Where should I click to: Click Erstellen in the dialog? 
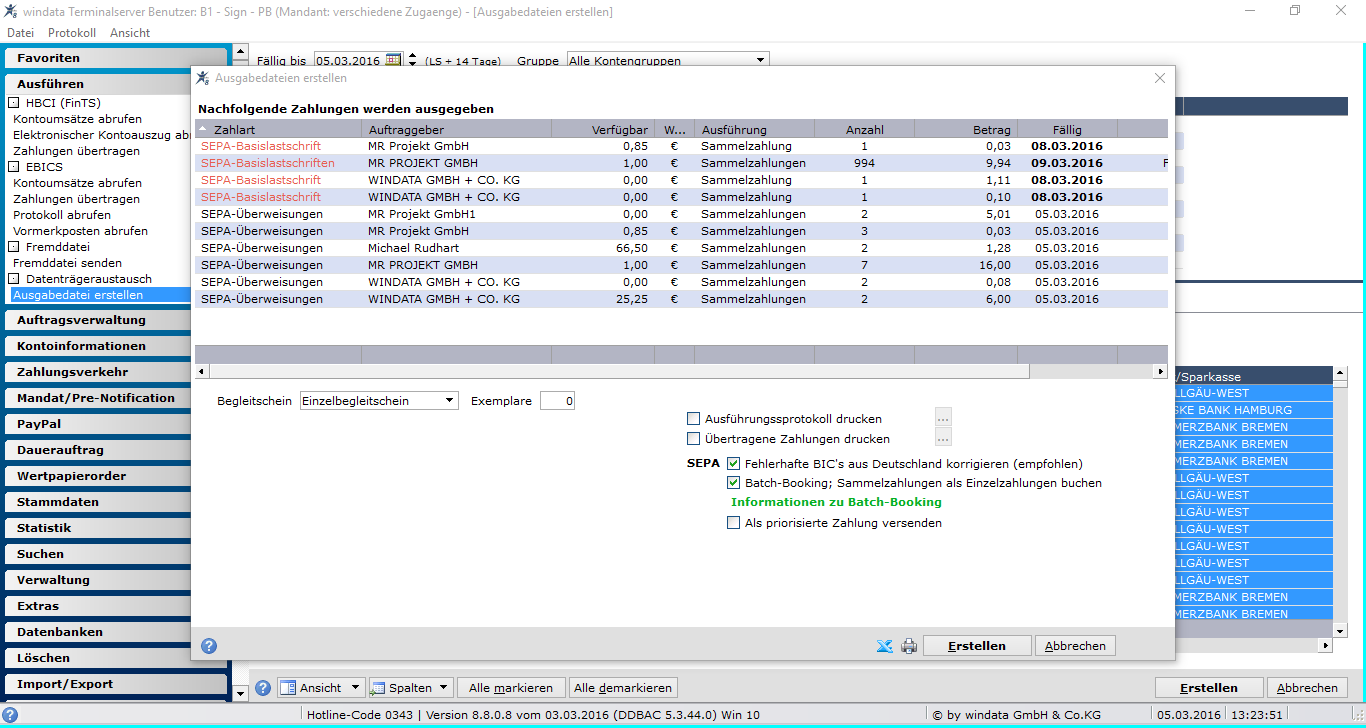point(977,646)
